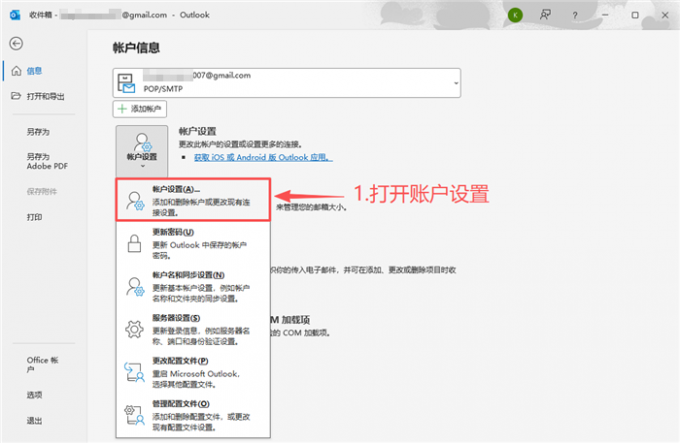The height and width of the screenshot is (443, 680).
Task: Open Office 帐户 page
Action: pos(42,364)
